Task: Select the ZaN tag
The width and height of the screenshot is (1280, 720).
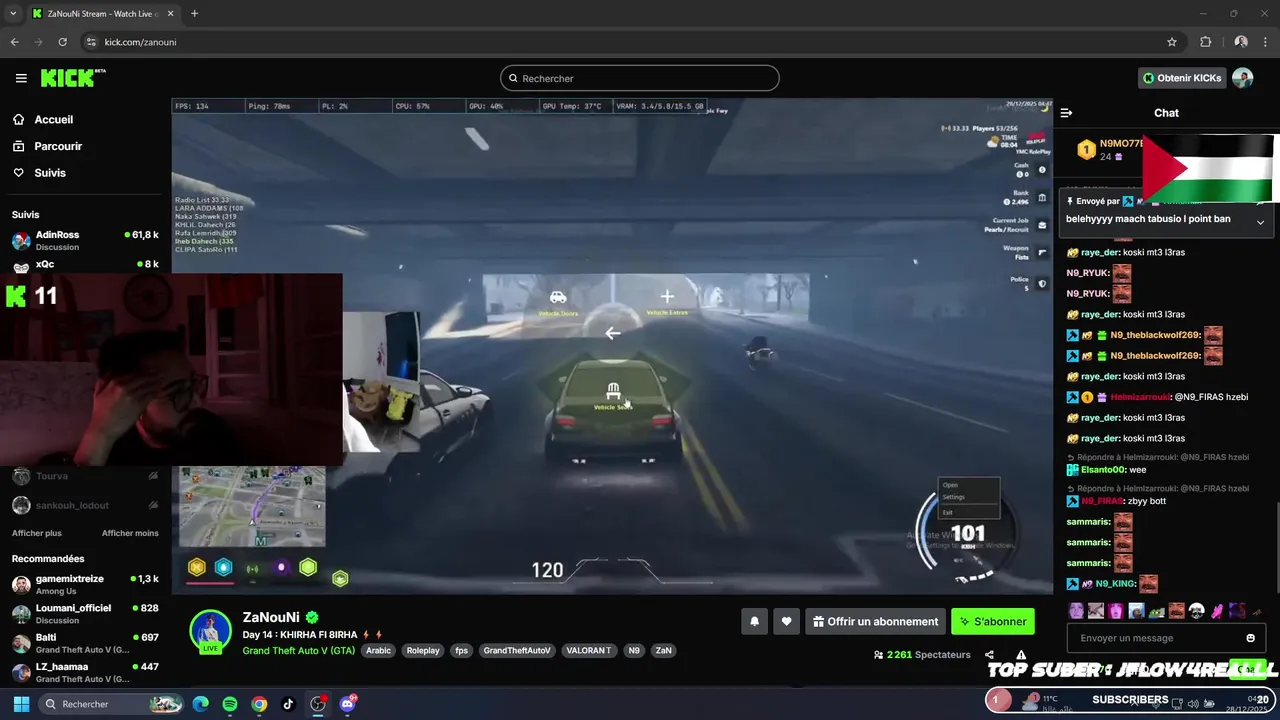Action: pyautogui.click(x=663, y=650)
